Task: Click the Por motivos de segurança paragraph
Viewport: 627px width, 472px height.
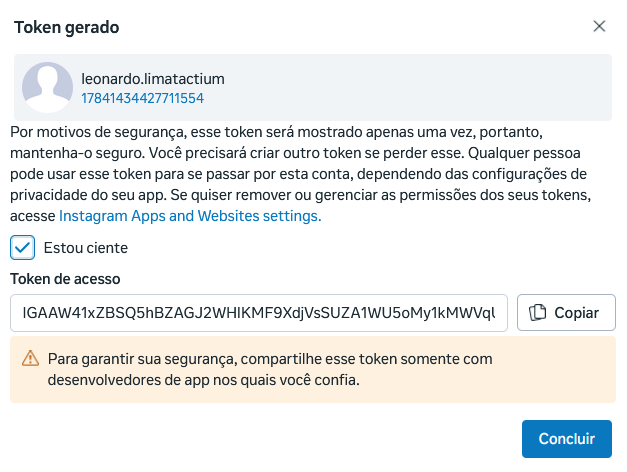Action: [300, 174]
